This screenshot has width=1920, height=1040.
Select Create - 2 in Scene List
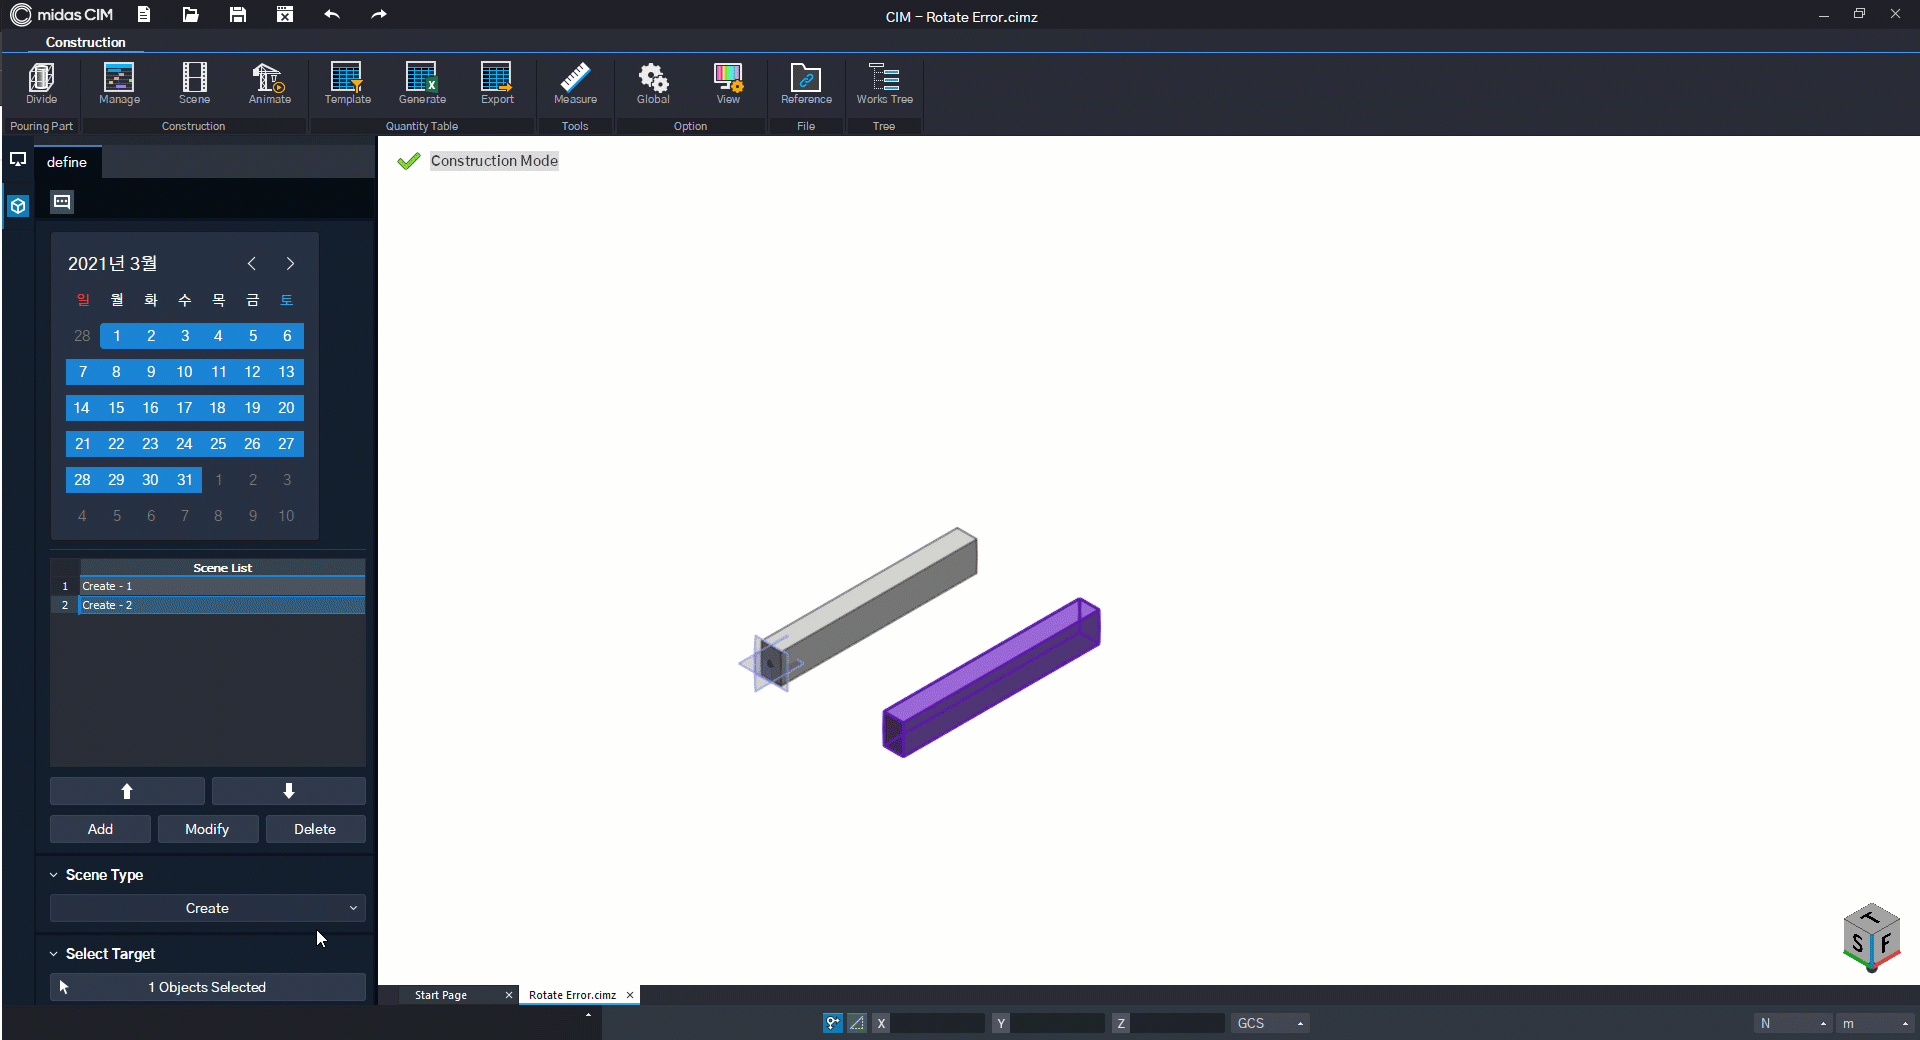click(222, 605)
